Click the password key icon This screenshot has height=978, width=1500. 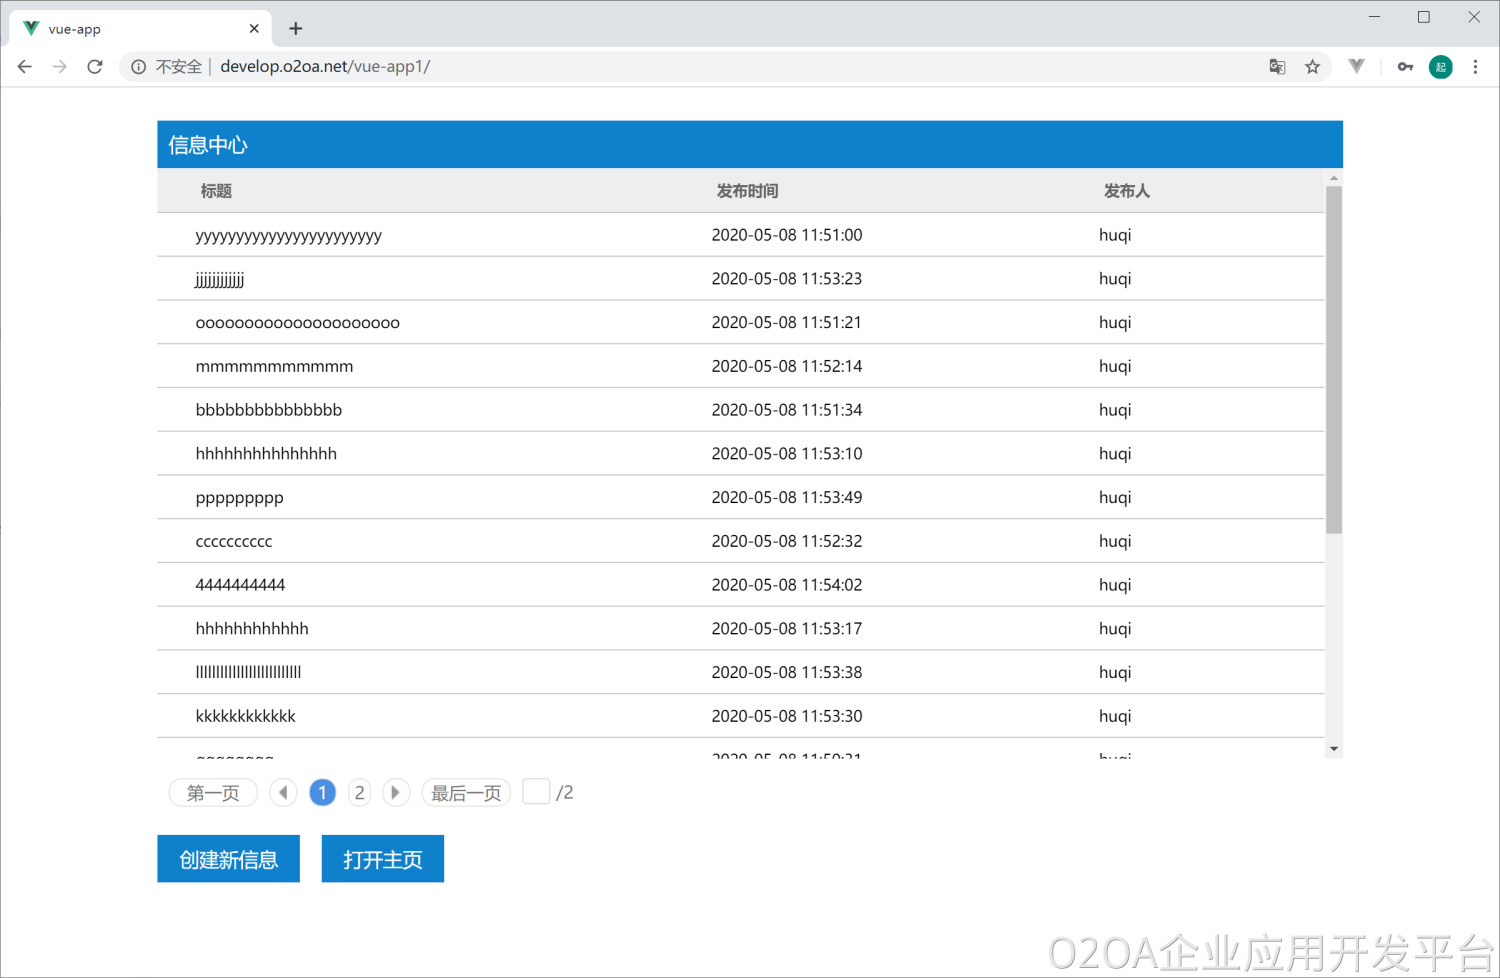[1405, 67]
